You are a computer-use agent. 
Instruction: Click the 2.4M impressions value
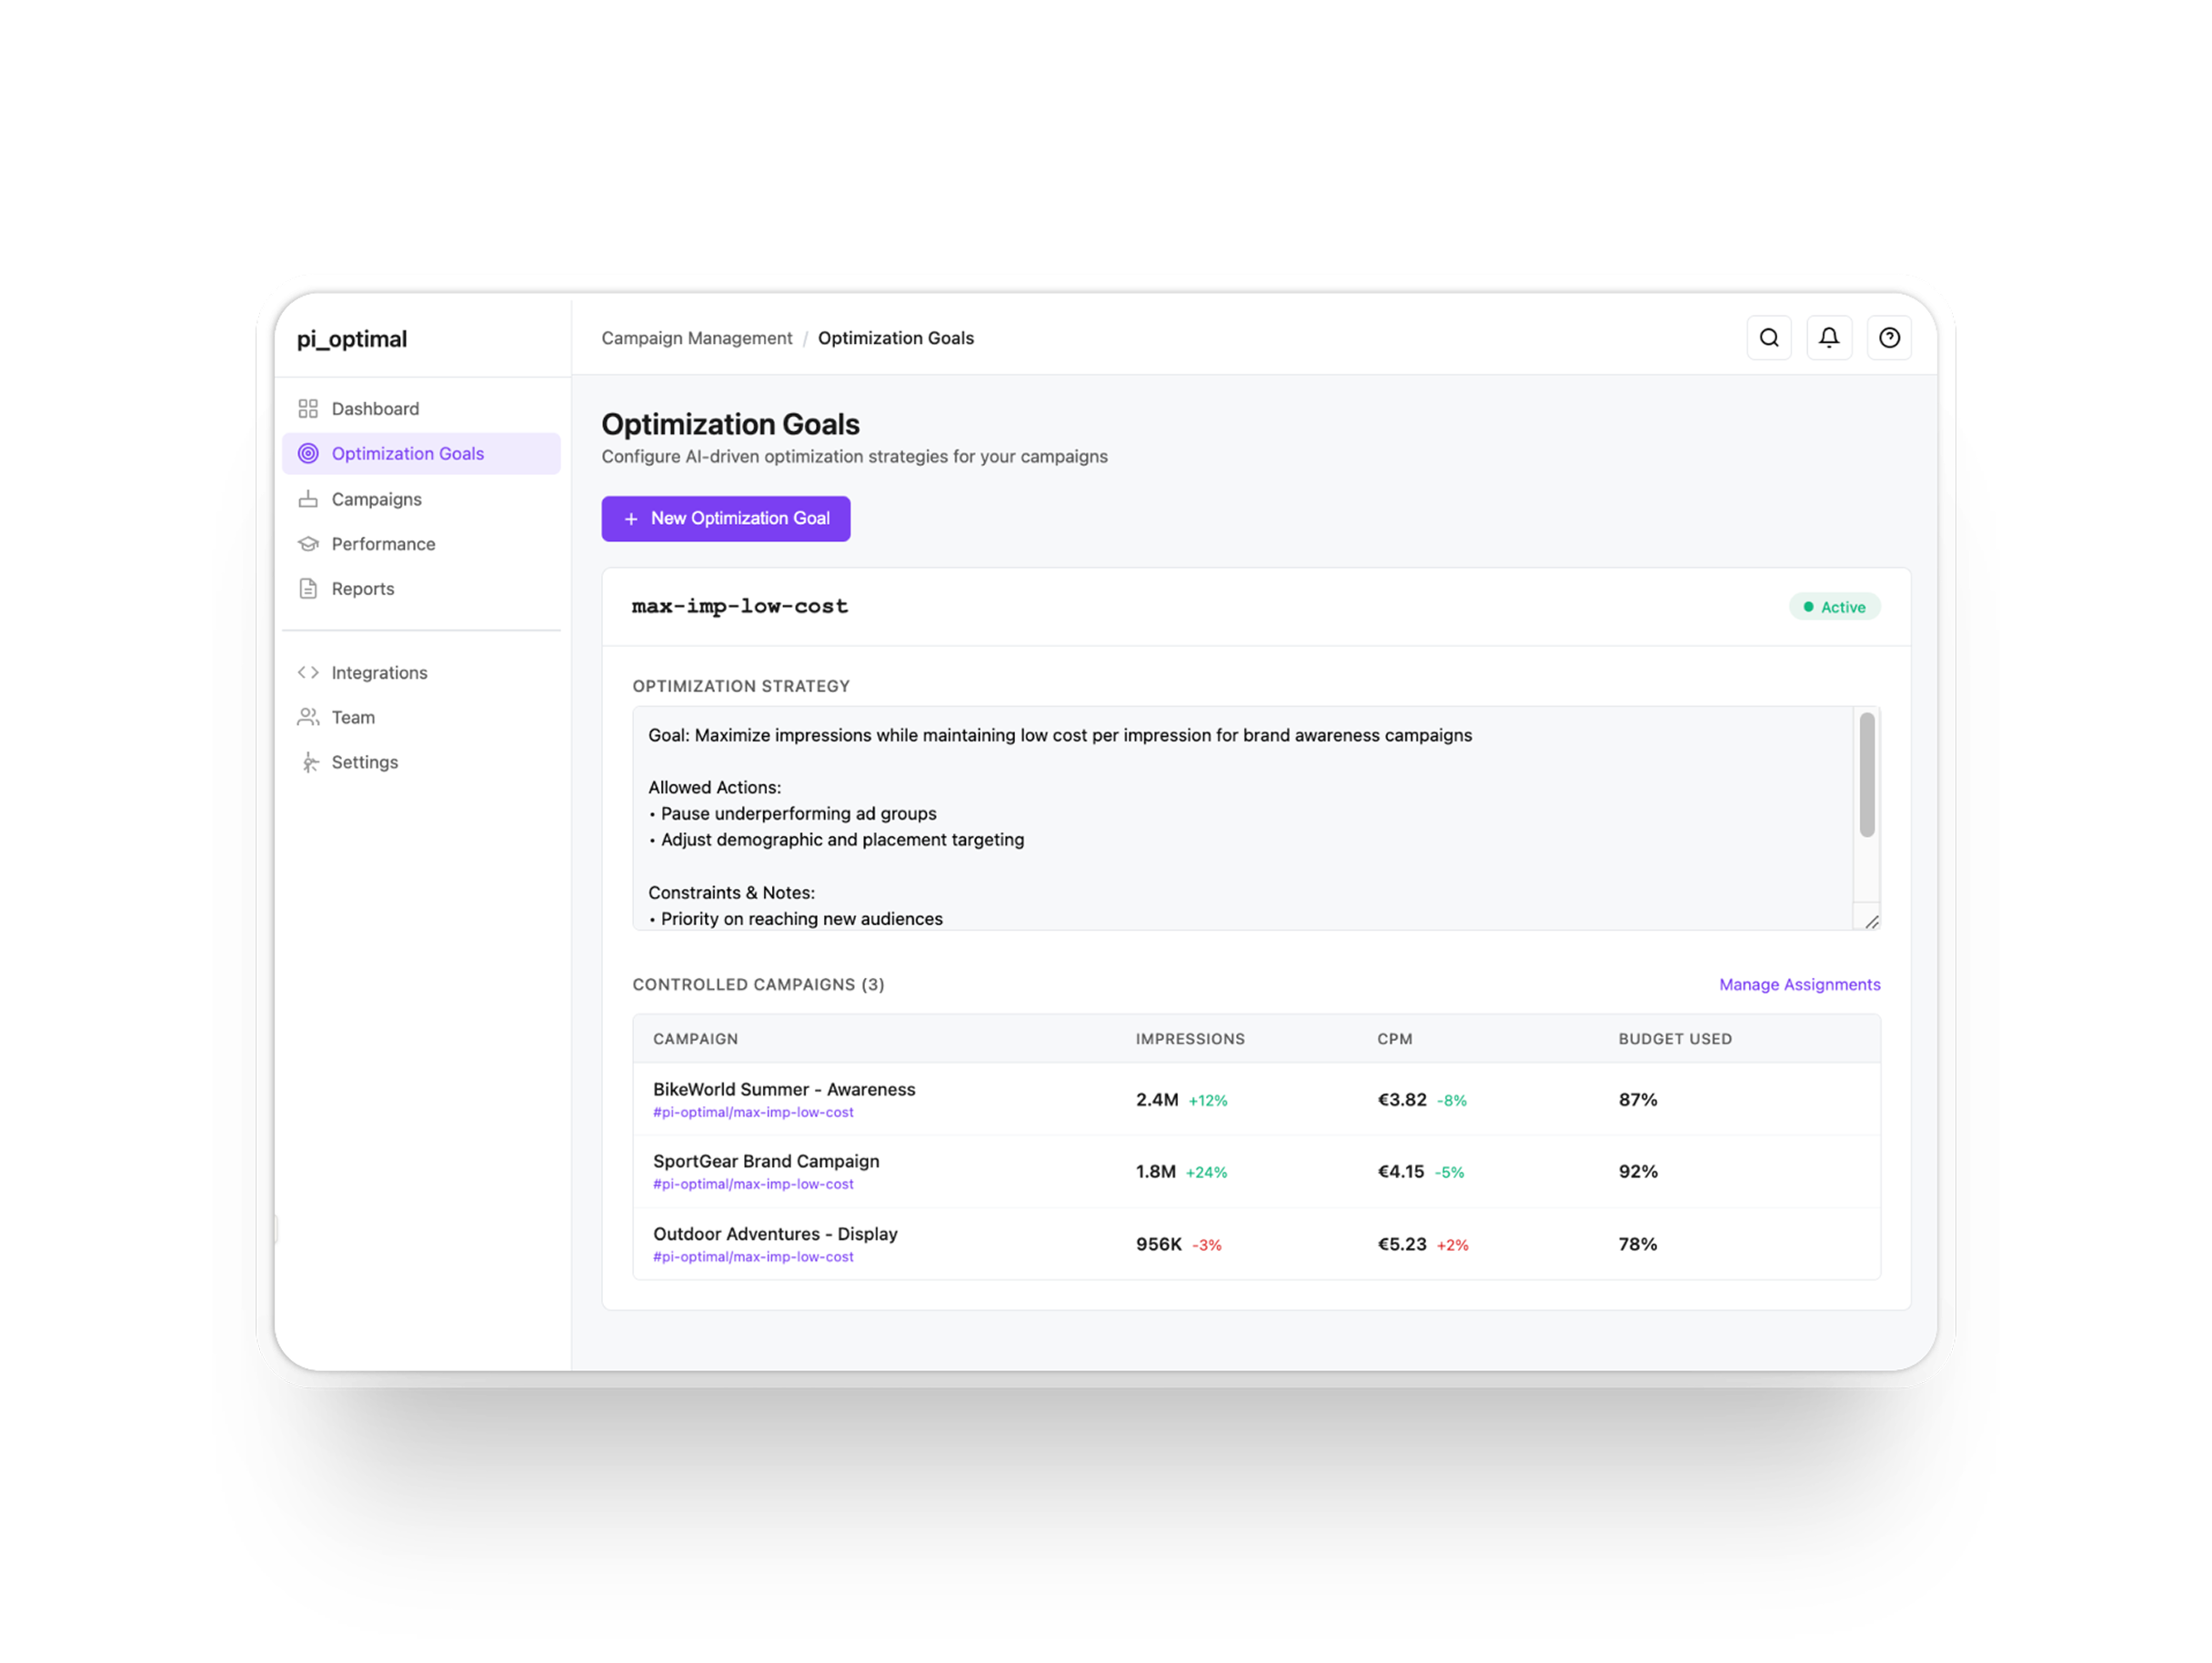click(1157, 1100)
